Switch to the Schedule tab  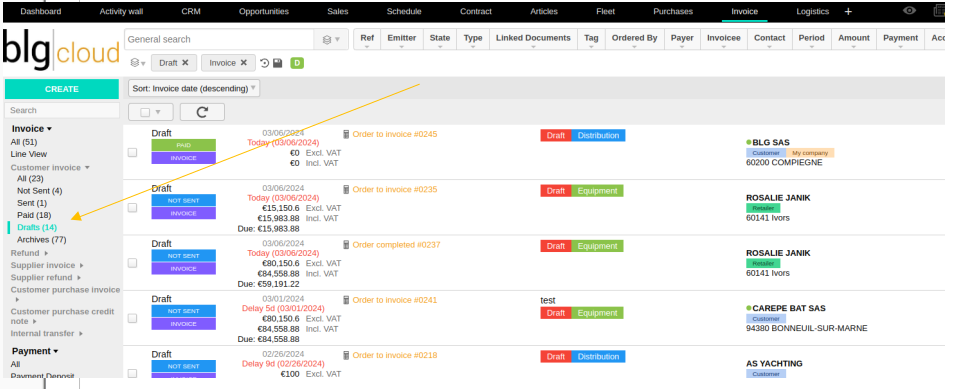(404, 12)
